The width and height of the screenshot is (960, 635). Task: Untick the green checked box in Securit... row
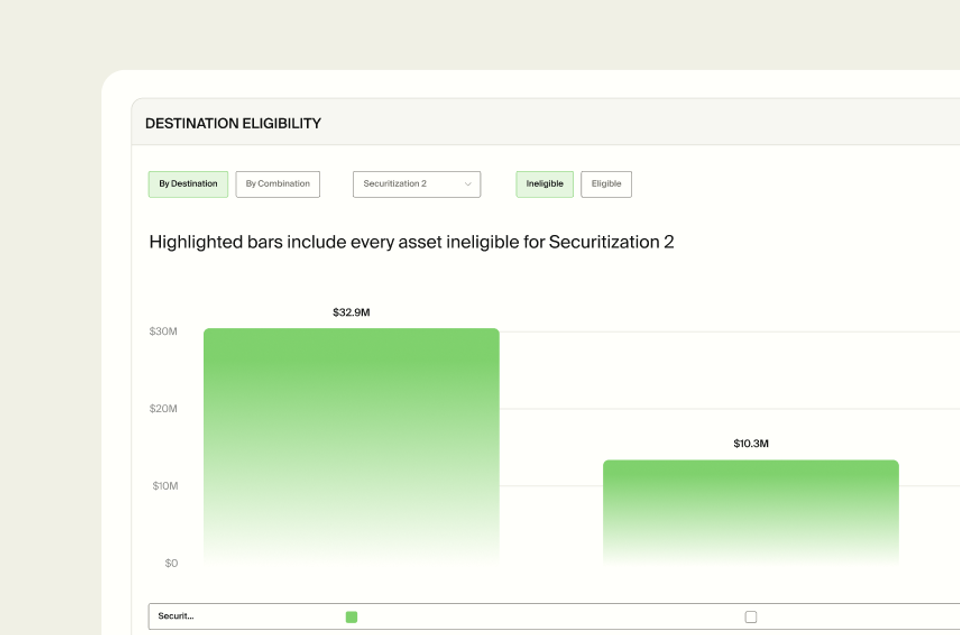[x=351, y=617]
